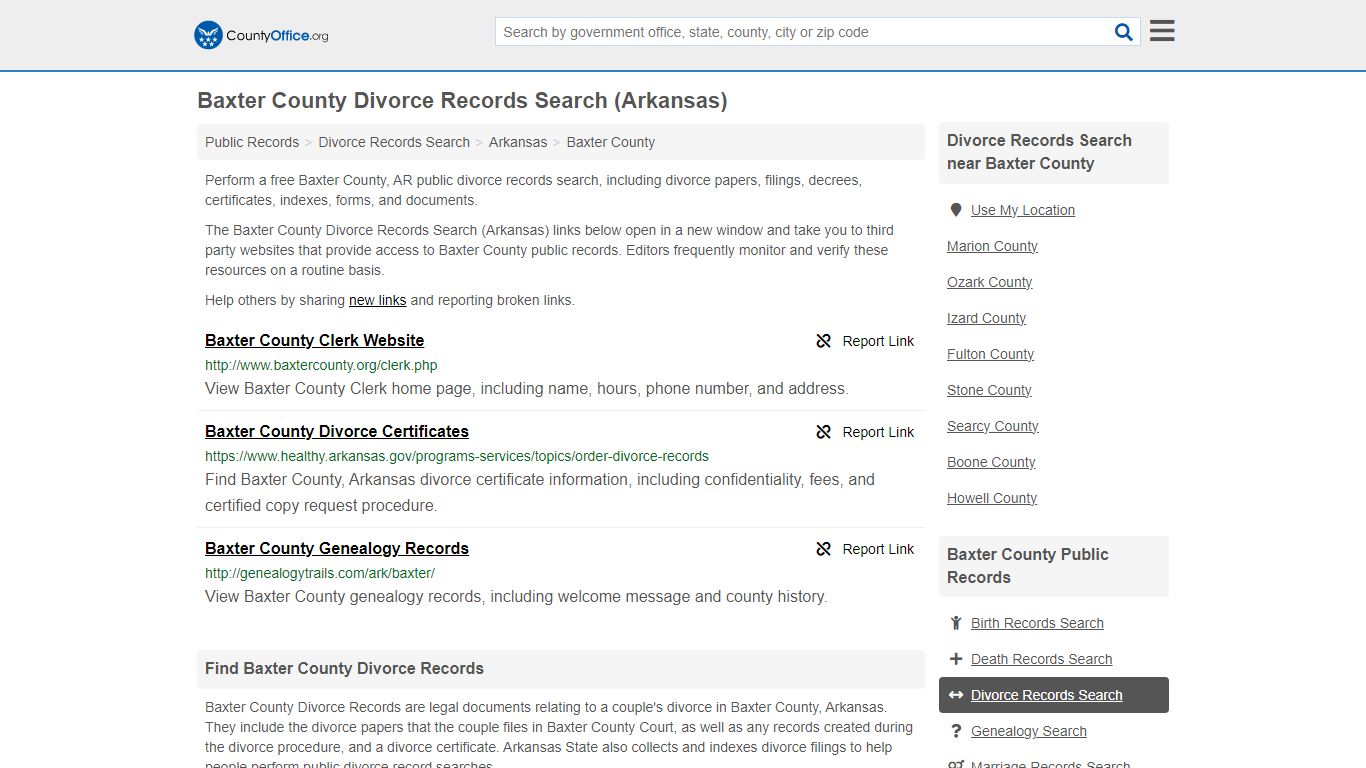Click the location pin icon
1366x768 pixels.
click(x=956, y=210)
